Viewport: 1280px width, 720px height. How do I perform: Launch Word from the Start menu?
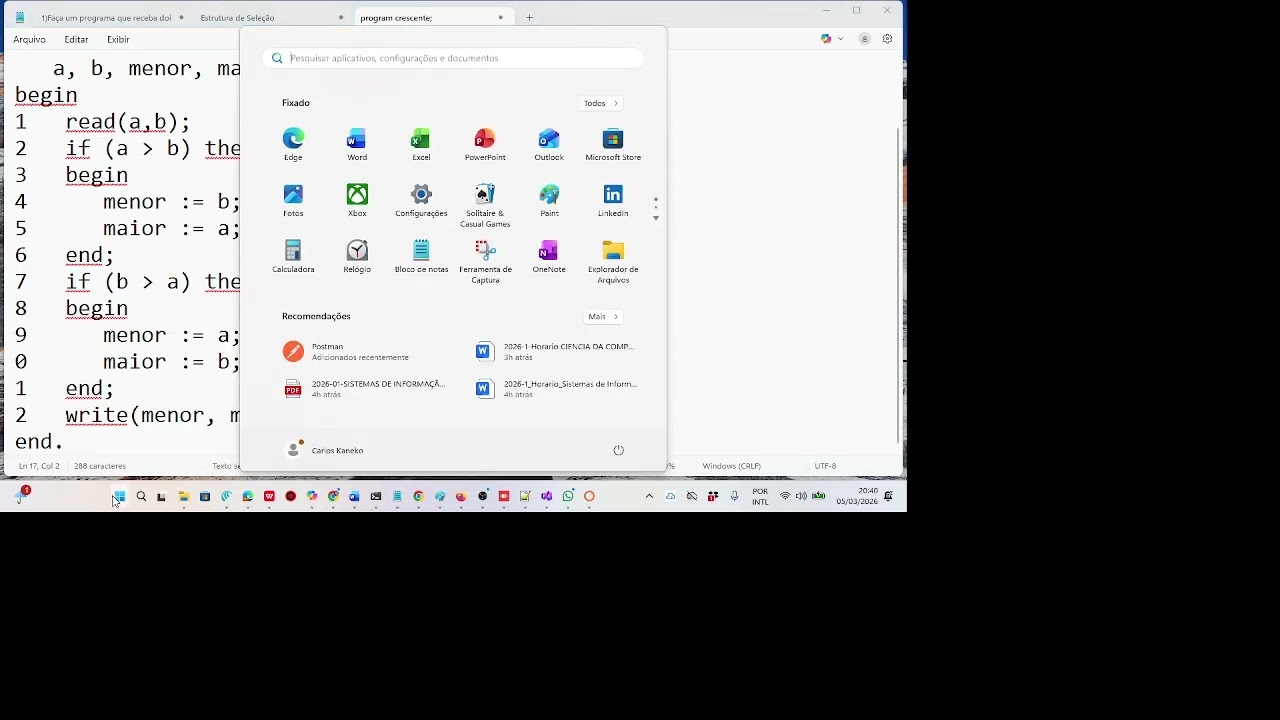point(357,144)
